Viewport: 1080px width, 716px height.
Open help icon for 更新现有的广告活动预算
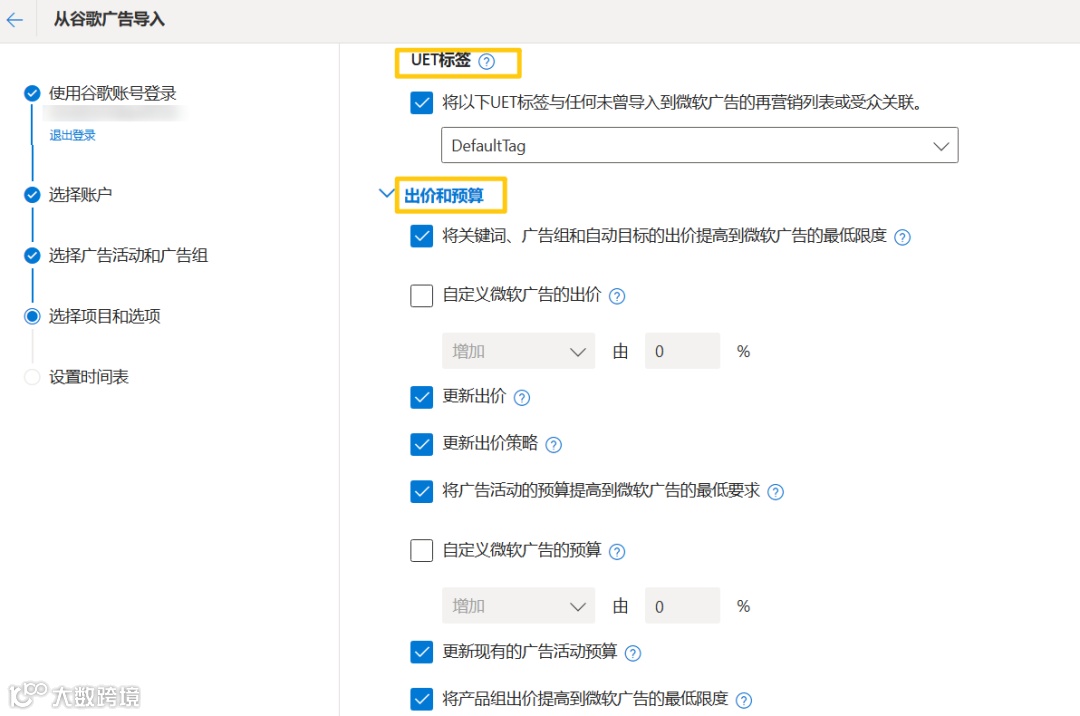click(633, 653)
